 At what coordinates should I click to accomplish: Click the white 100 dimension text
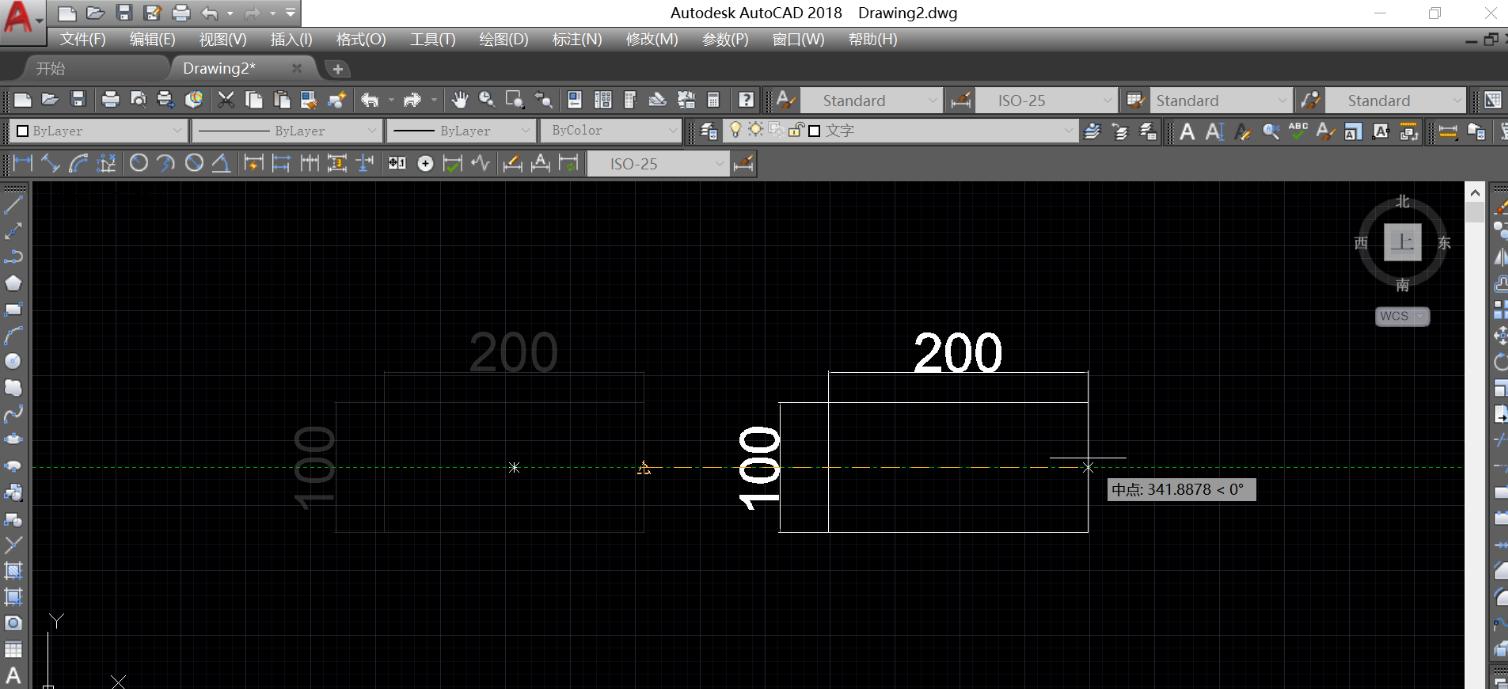click(760, 467)
